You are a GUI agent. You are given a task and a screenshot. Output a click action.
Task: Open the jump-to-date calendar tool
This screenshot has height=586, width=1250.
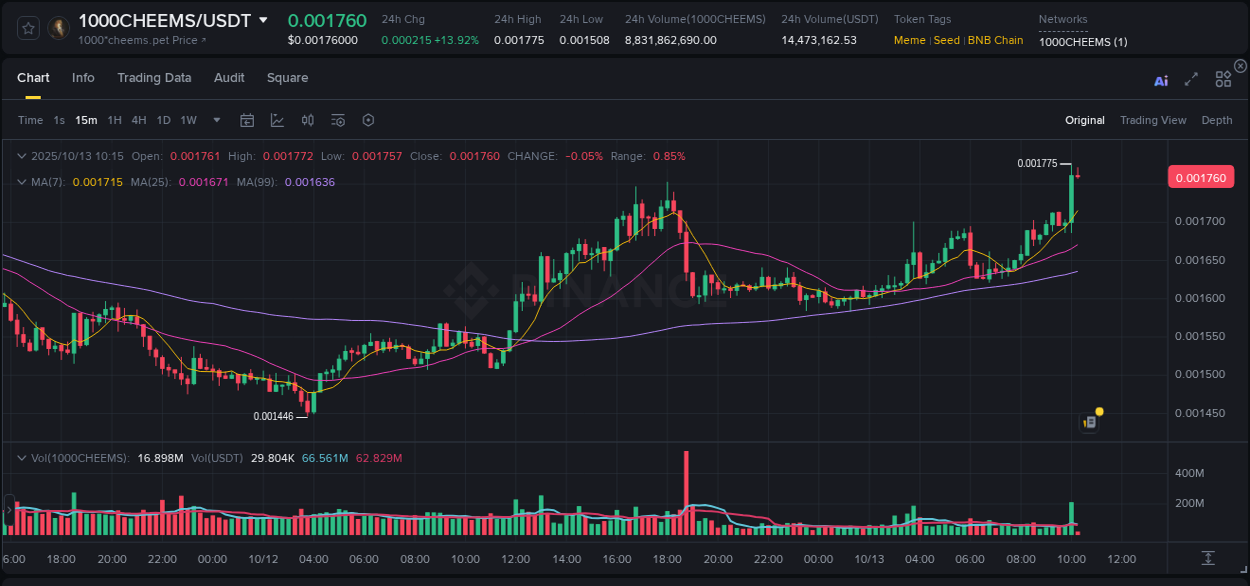tap(247, 120)
